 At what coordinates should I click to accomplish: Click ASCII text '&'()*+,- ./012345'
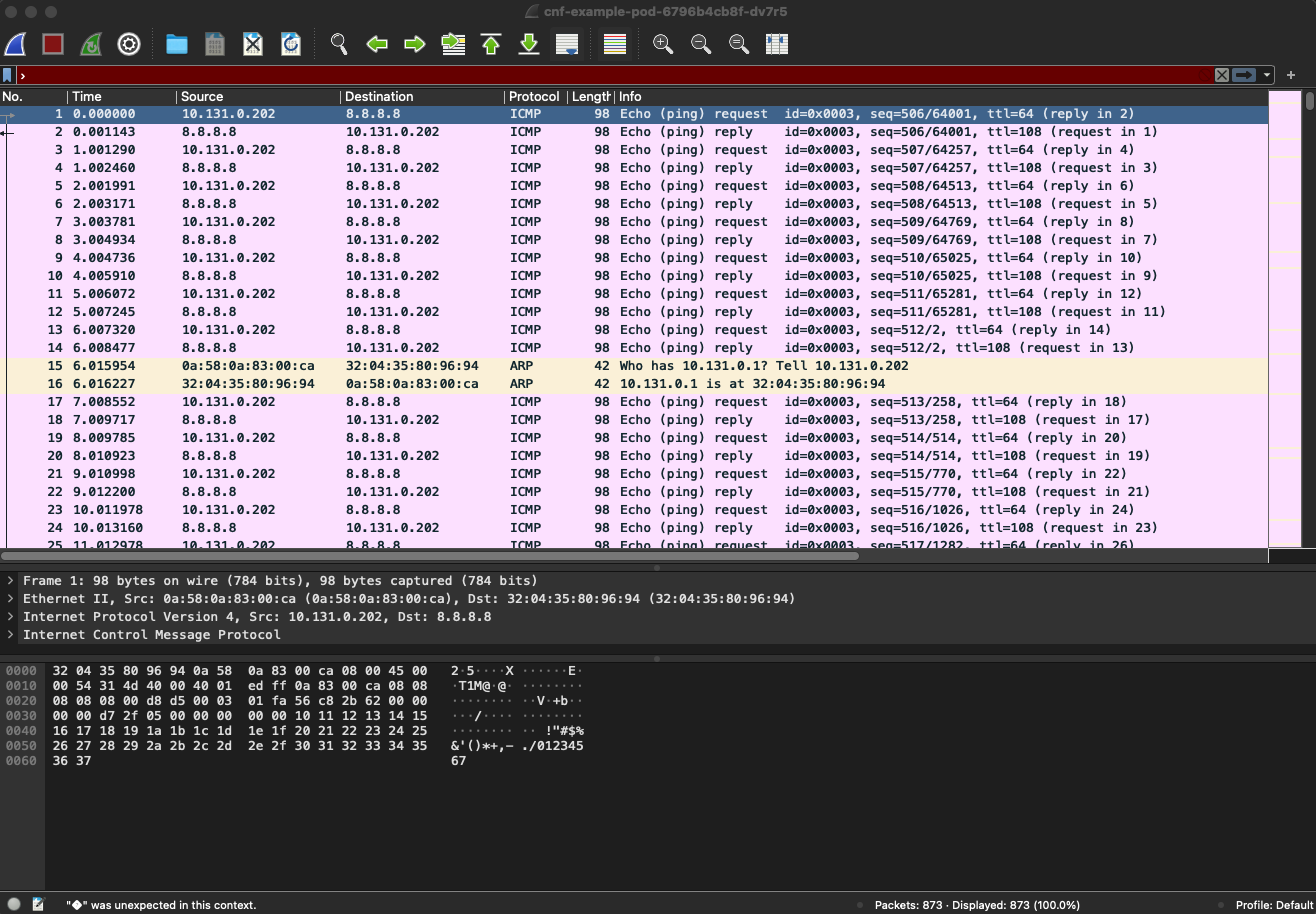click(x=517, y=746)
